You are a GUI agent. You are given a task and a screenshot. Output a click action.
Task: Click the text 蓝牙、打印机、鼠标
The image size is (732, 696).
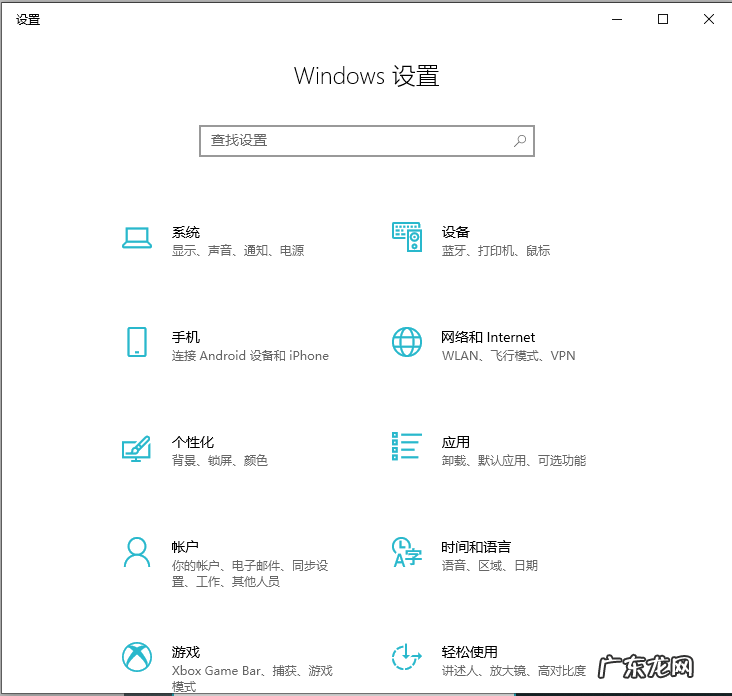tap(496, 251)
